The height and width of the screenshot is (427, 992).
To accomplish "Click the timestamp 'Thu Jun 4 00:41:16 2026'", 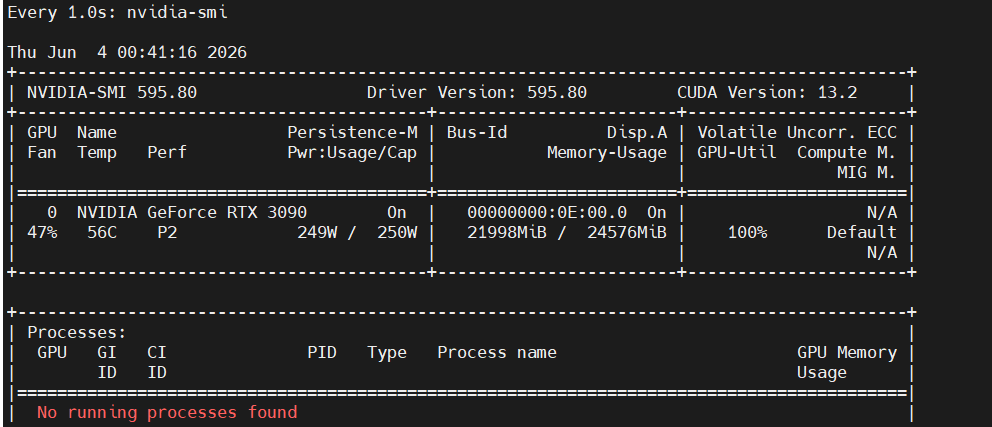I will pyautogui.click(x=127, y=53).
